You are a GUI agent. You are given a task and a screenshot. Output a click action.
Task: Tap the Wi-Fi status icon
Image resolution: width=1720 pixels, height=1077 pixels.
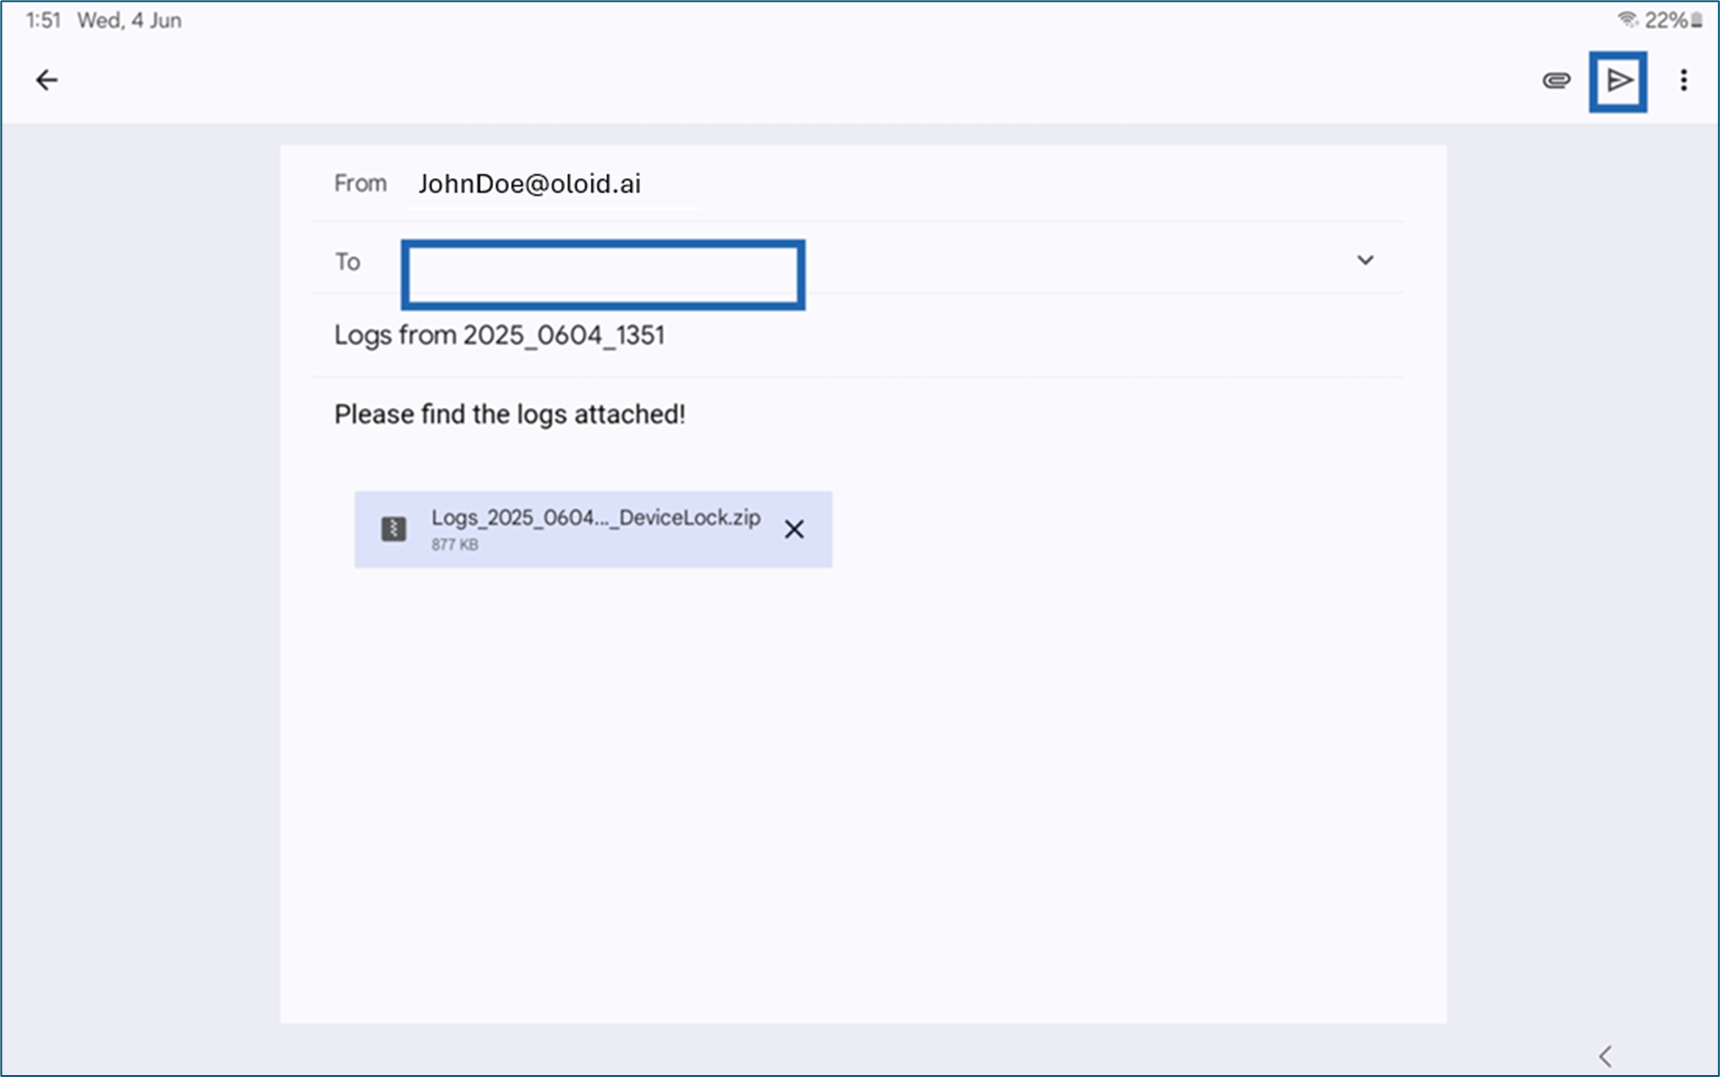[1627, 20]
